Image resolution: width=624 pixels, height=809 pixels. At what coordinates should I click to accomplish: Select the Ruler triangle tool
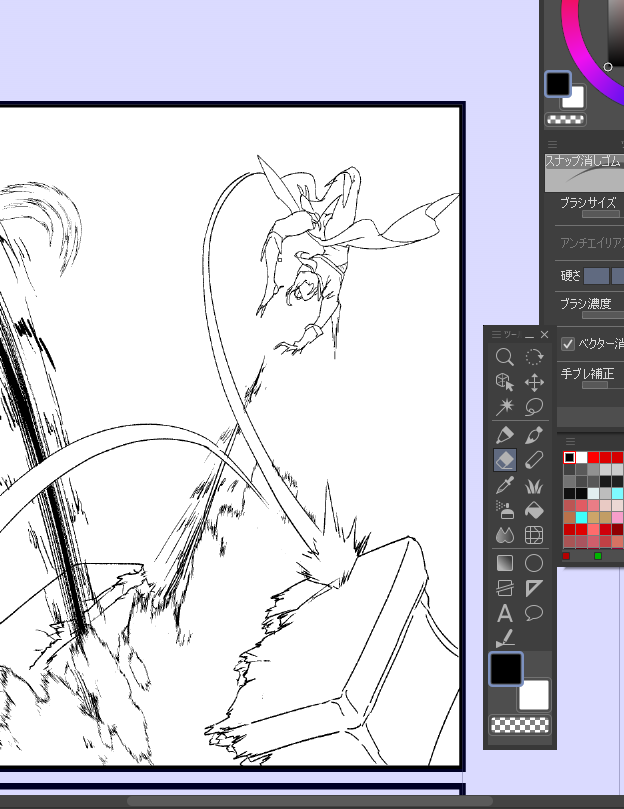(x=534, y=588)
